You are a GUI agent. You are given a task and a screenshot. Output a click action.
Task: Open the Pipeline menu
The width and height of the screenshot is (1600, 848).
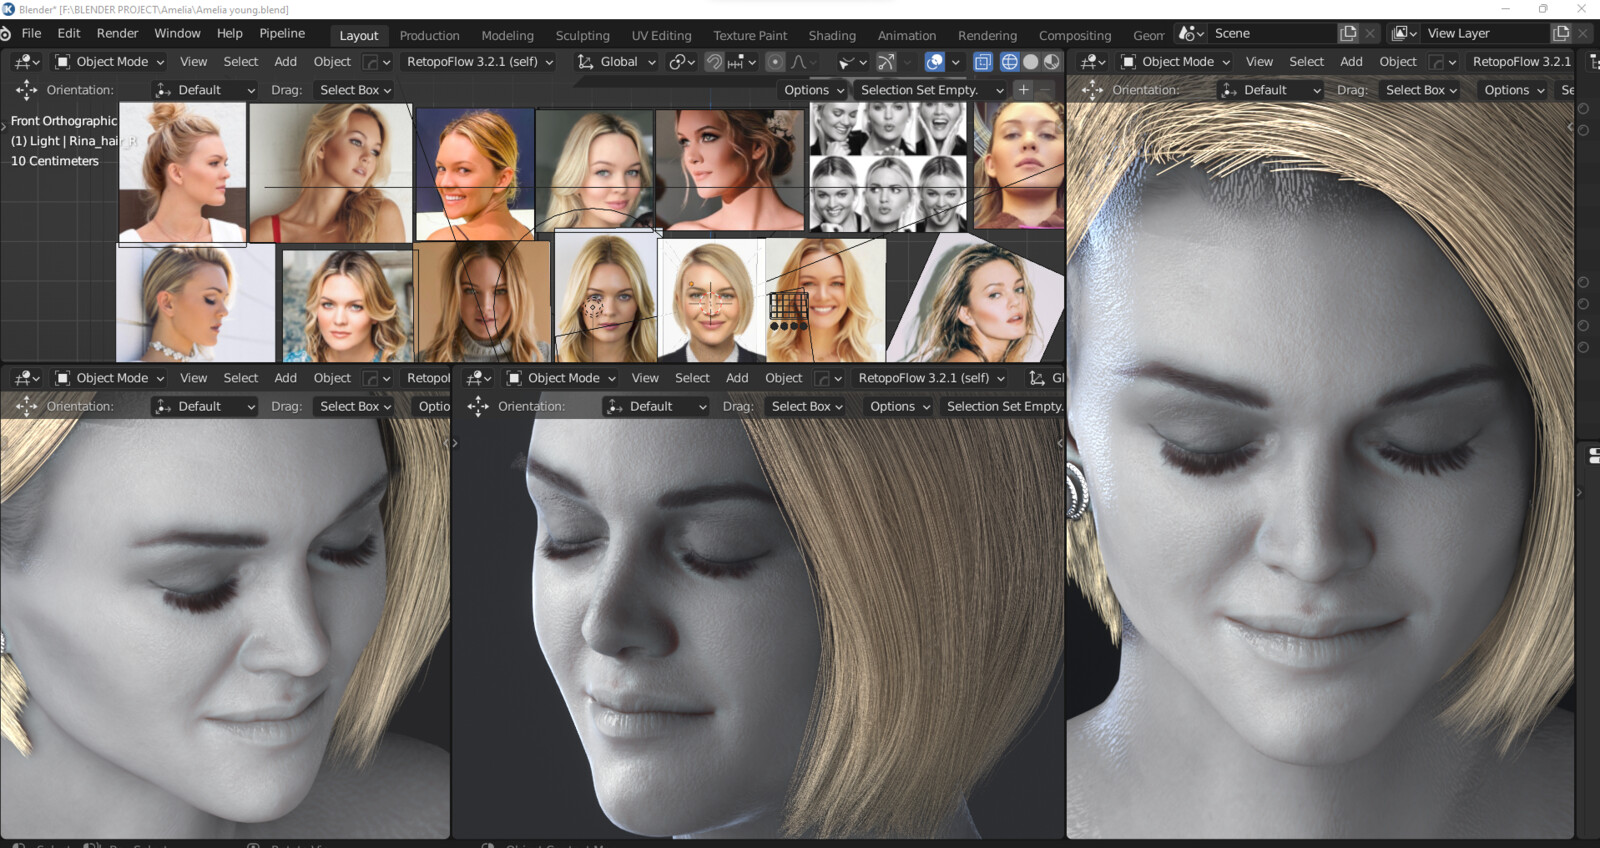(282, 33)
